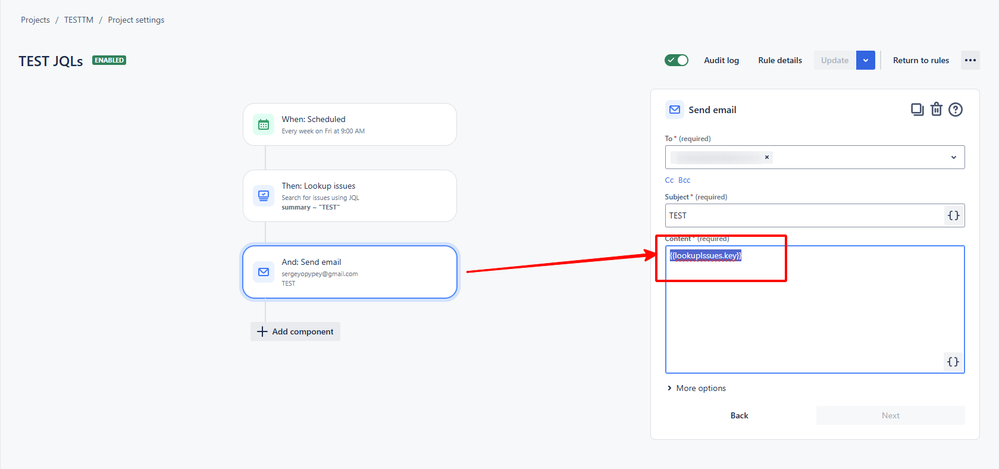The width and height of the screenshot is (999, 469).
Task: Click the duplicate component icon
Action: click(917, 110)
